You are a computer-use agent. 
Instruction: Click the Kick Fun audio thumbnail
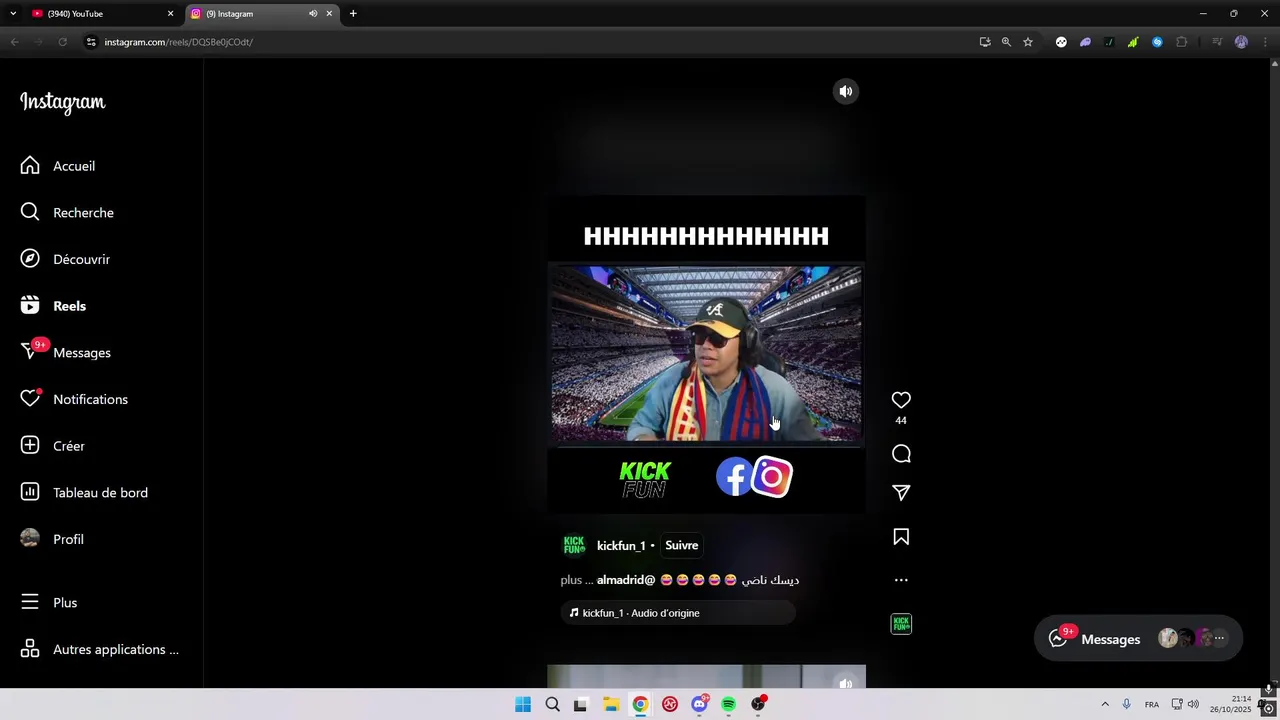tap(901, 624)
